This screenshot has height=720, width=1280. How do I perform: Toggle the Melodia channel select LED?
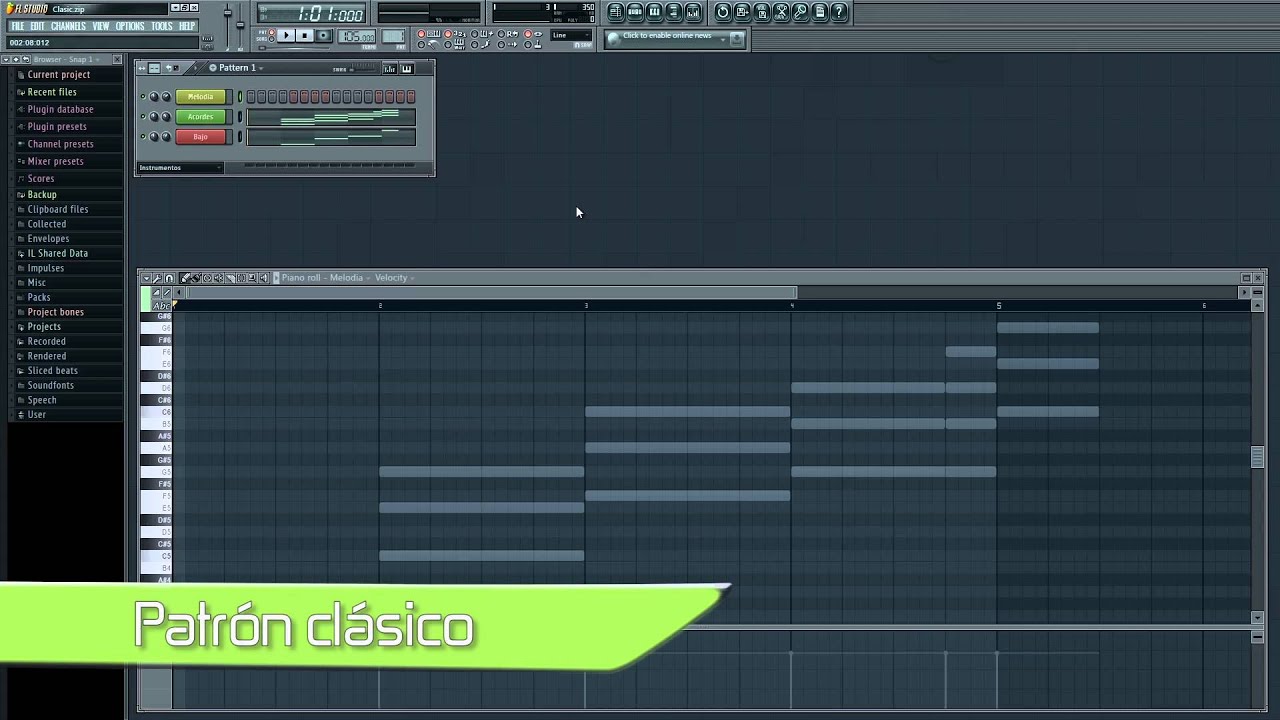(240, 96)
